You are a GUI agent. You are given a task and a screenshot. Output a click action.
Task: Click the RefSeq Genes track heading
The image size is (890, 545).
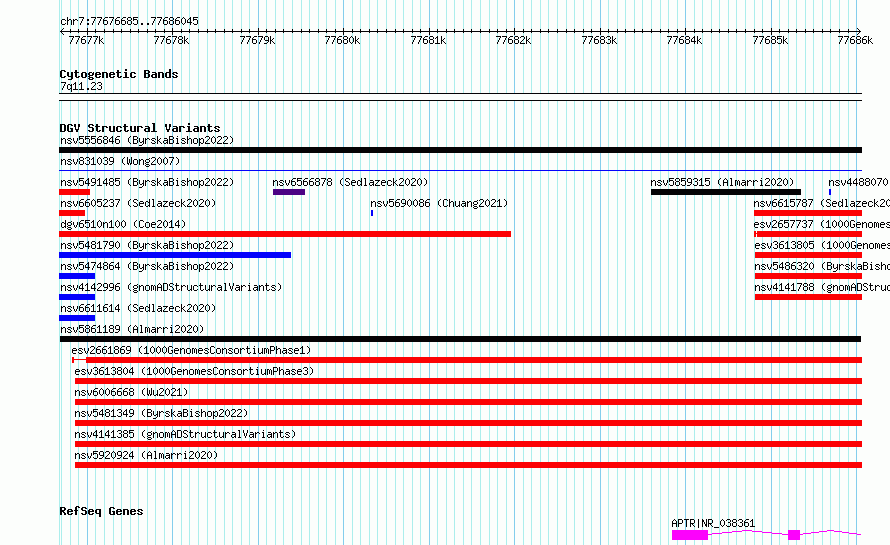(x=101, y=511)
